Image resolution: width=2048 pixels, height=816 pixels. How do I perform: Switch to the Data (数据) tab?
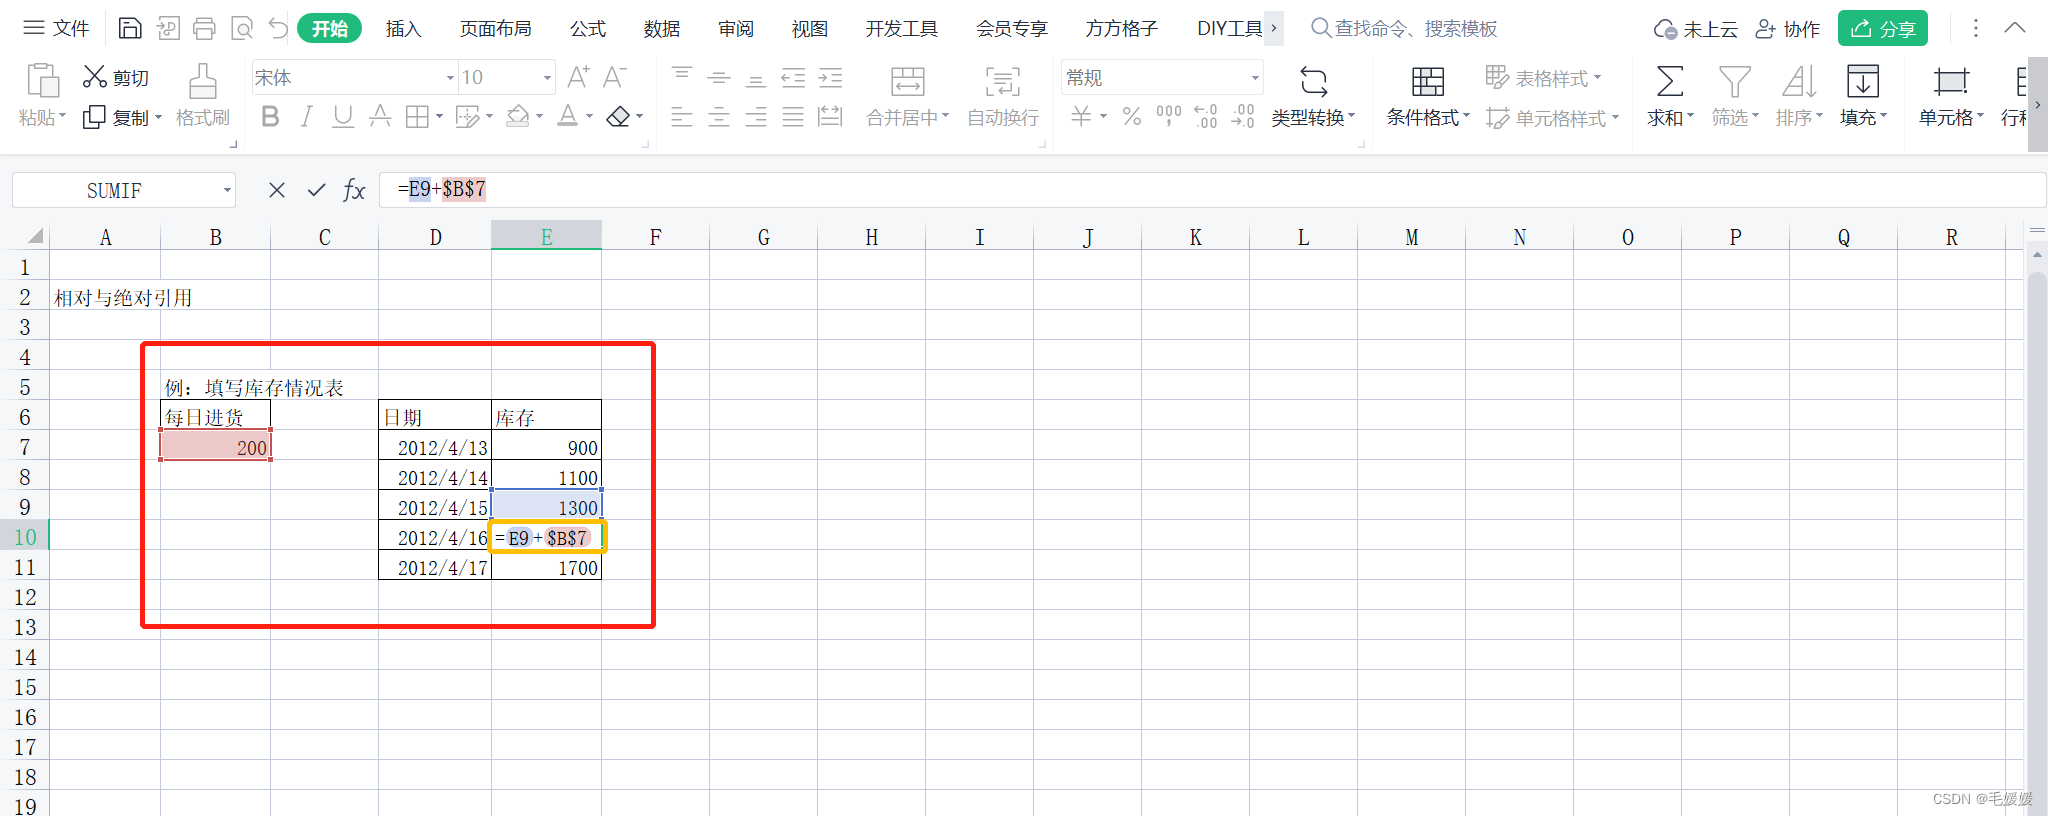click(x=662, y=29)
